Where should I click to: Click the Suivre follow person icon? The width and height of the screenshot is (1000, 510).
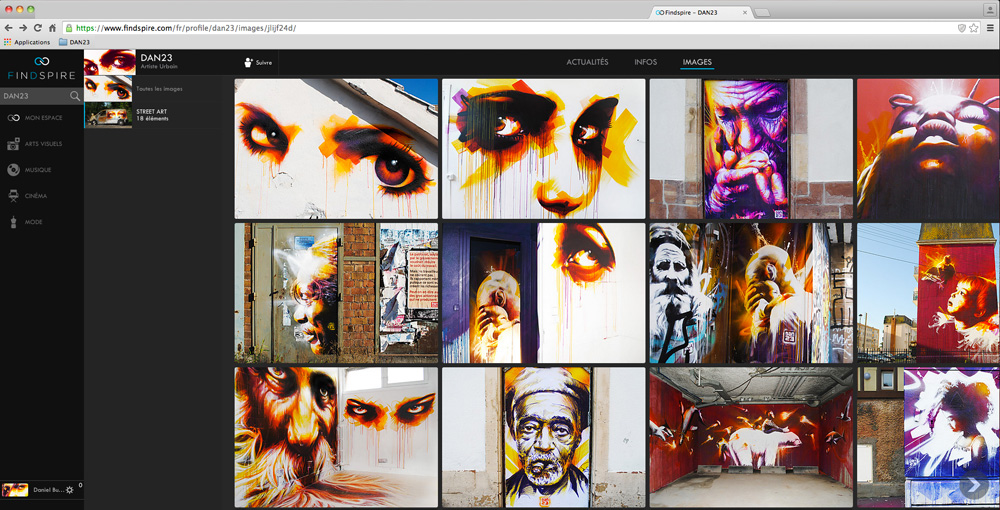click(248, 62)
